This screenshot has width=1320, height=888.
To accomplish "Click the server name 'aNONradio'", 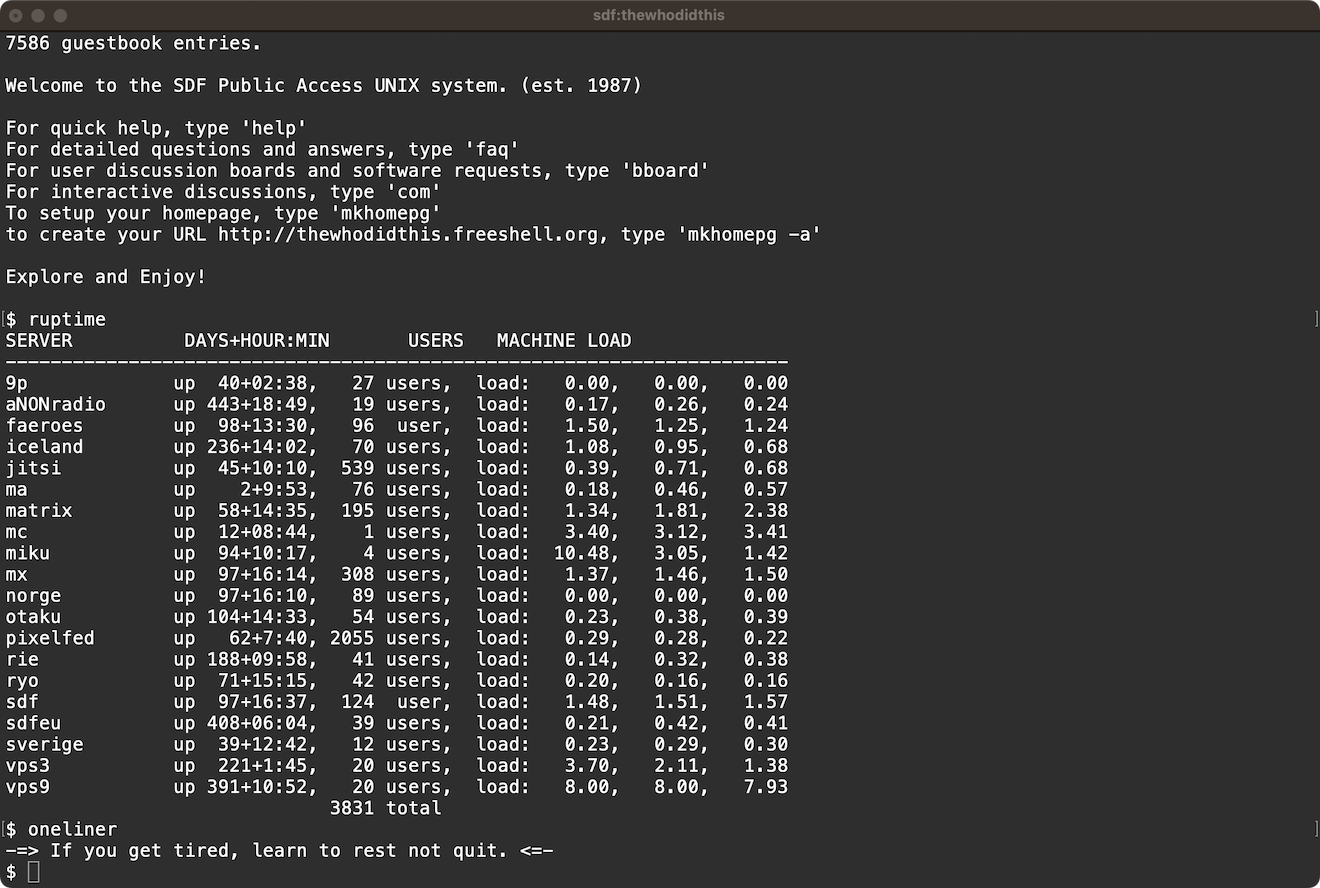I will (x=56, y=404).
